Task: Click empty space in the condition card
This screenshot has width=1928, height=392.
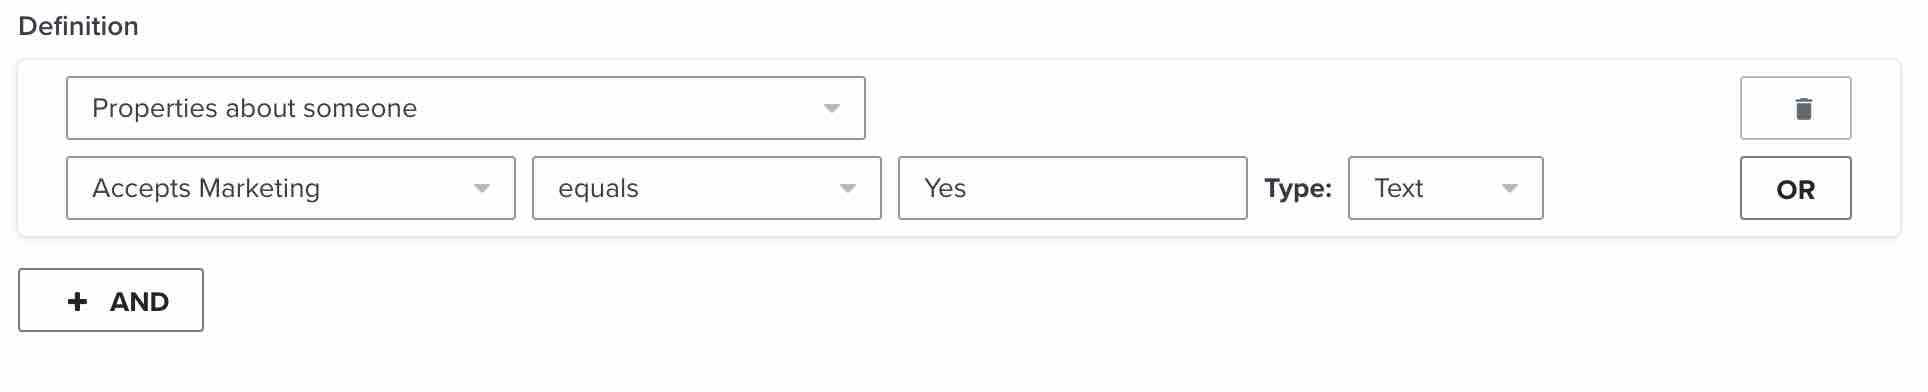Action: [1300, 108]
